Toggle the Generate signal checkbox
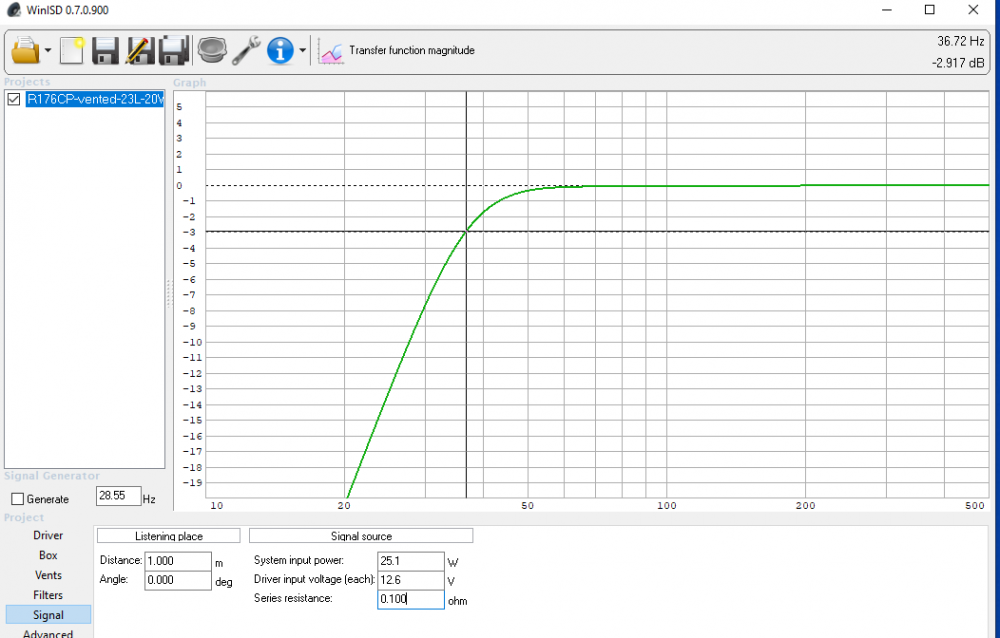 (17, 499)
